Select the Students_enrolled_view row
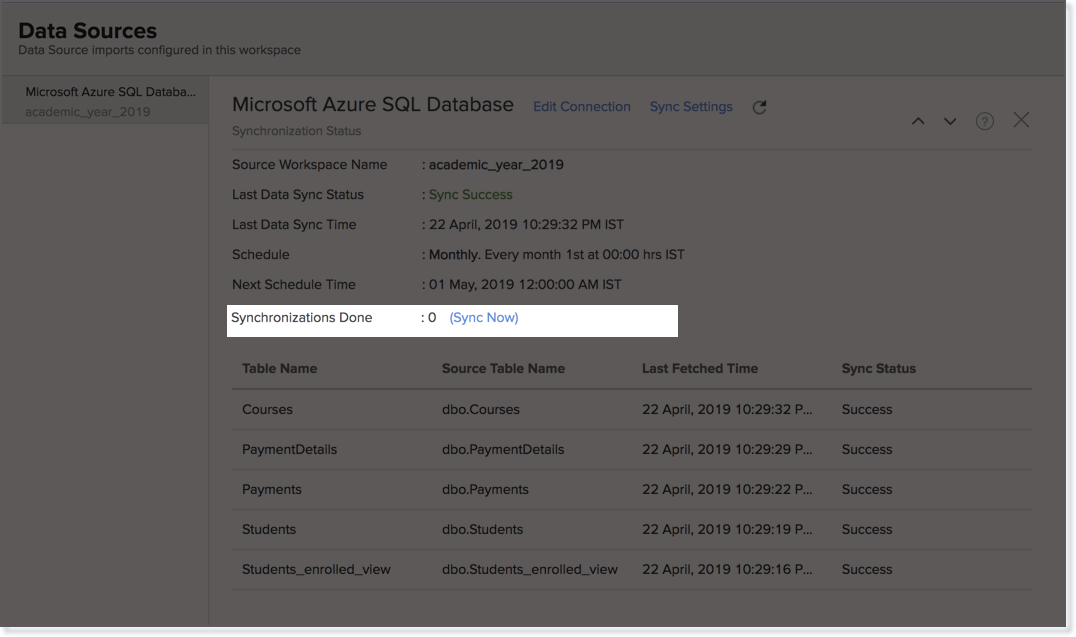Screen dimensions: 1076x637 (316, 569)
